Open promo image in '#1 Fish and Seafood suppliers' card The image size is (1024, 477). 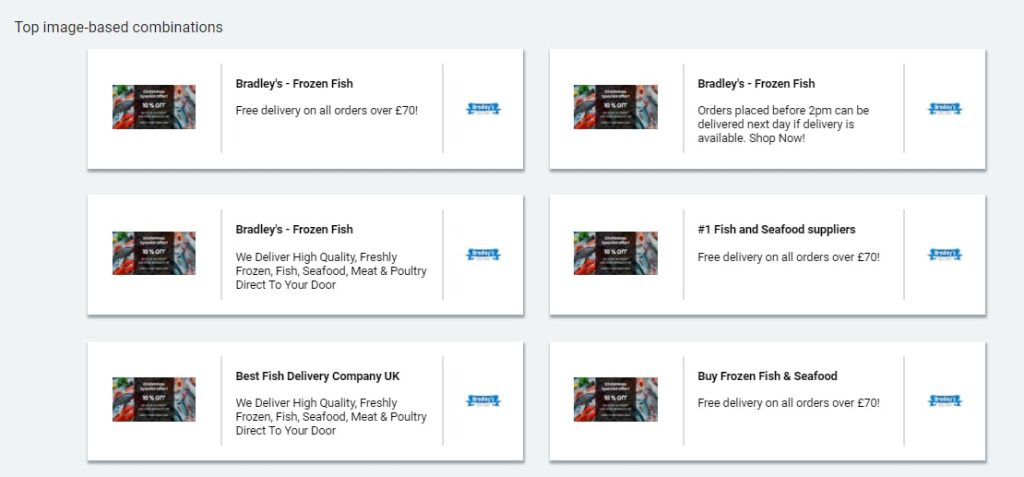pos(616,253)
